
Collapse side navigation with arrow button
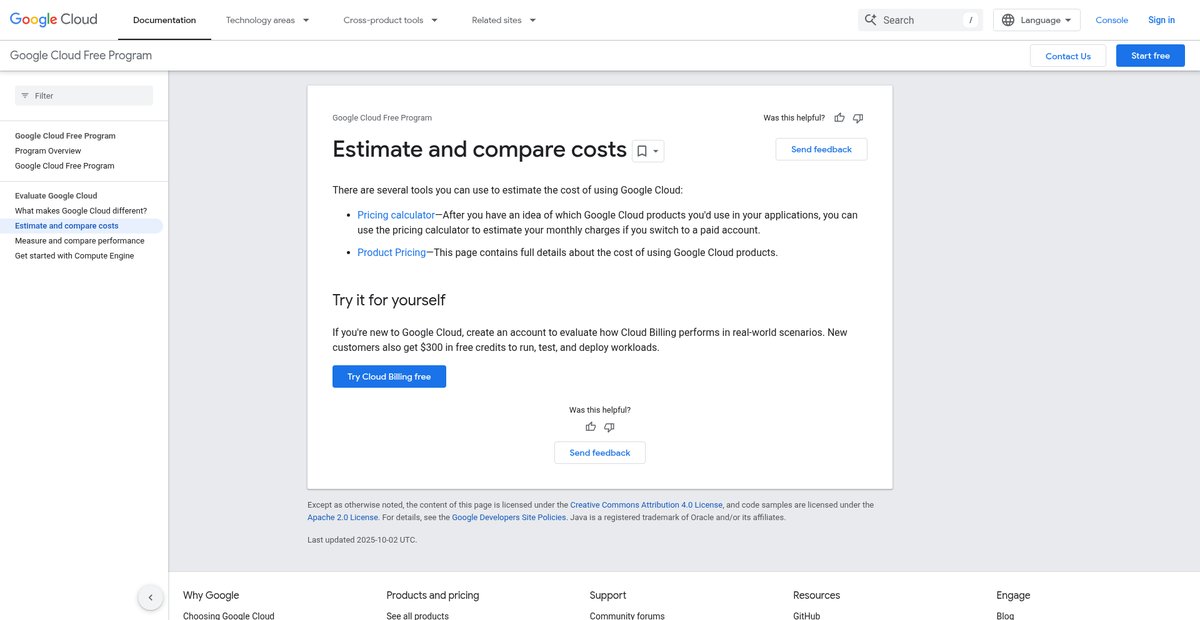click(150, 597)
